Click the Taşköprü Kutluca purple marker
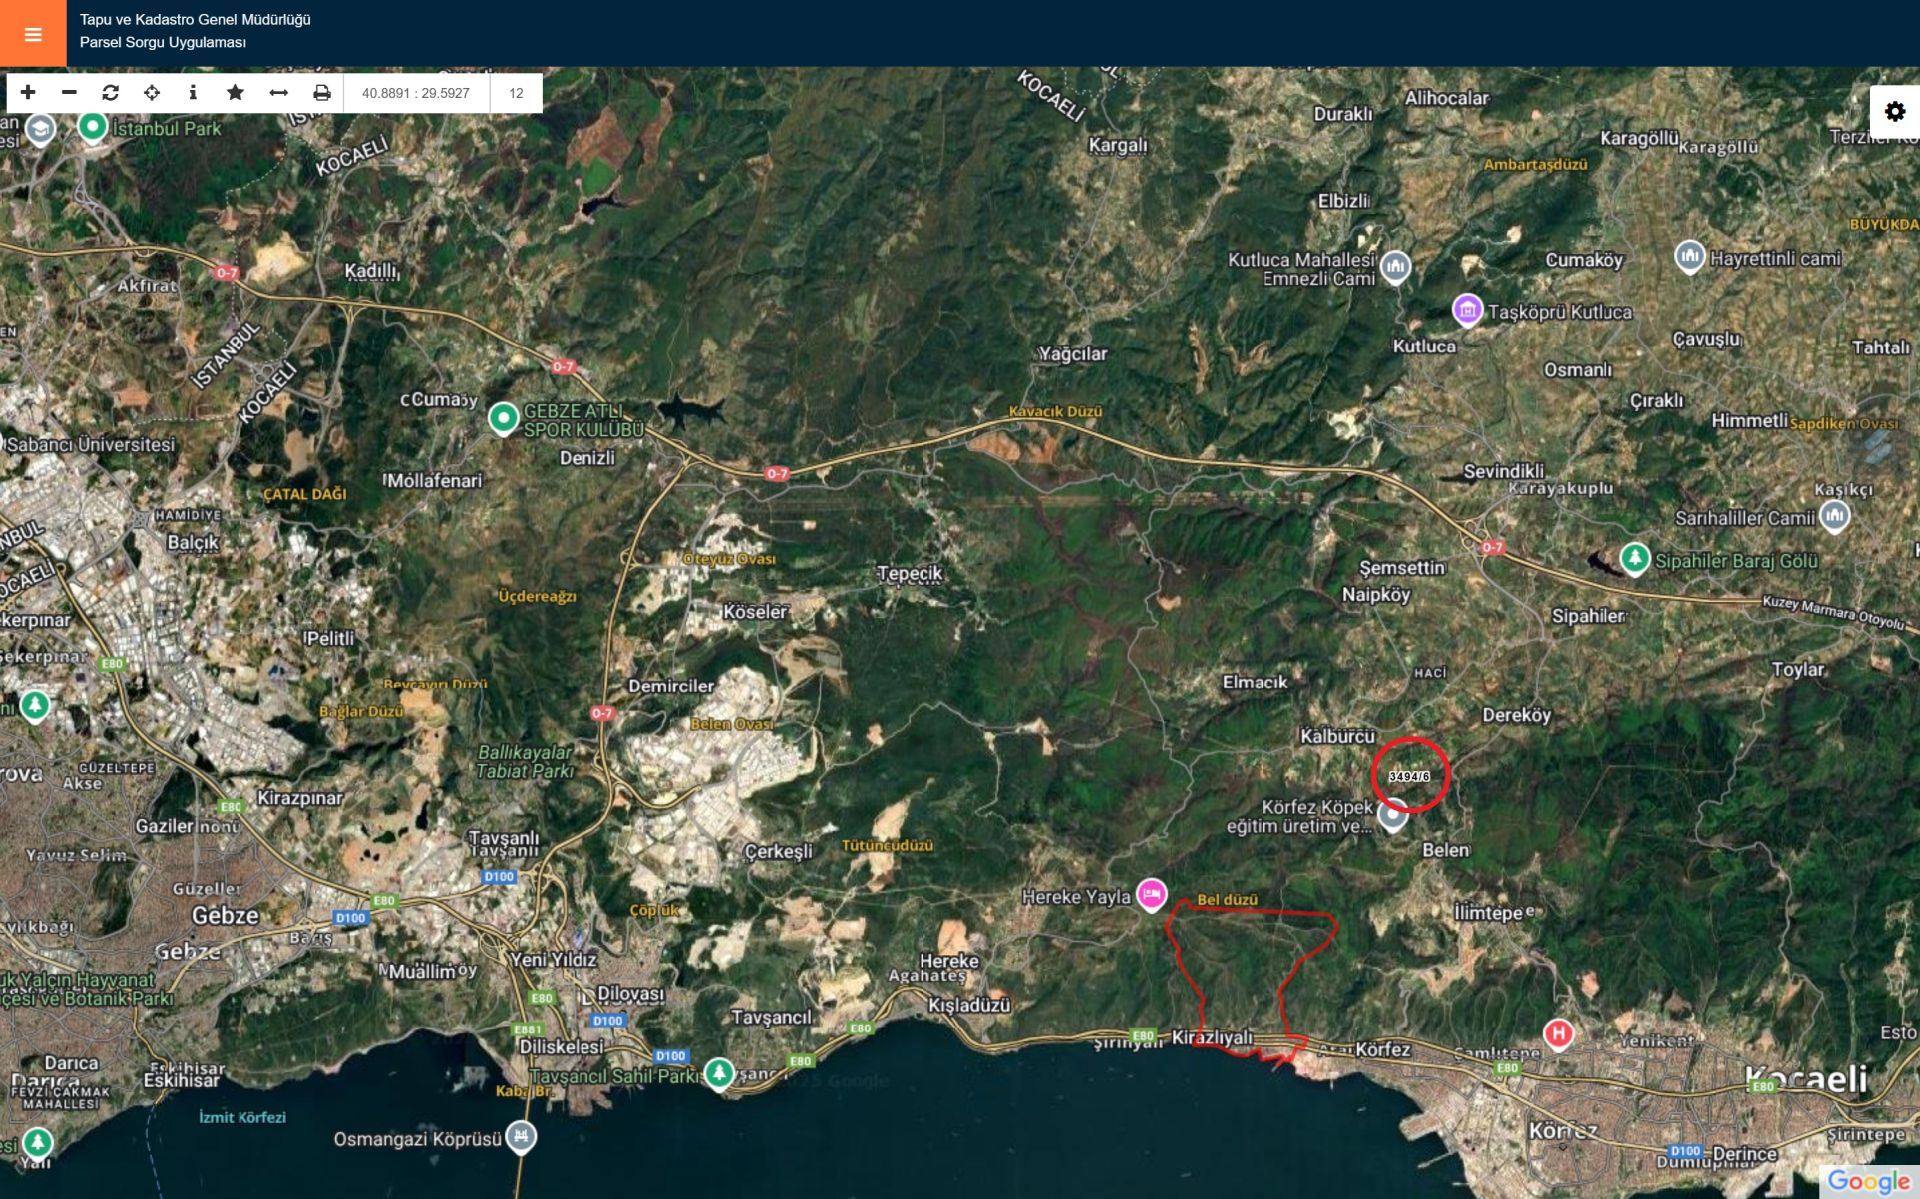This screenshot has height=1199, width=1920. [x=1467, y=309]
